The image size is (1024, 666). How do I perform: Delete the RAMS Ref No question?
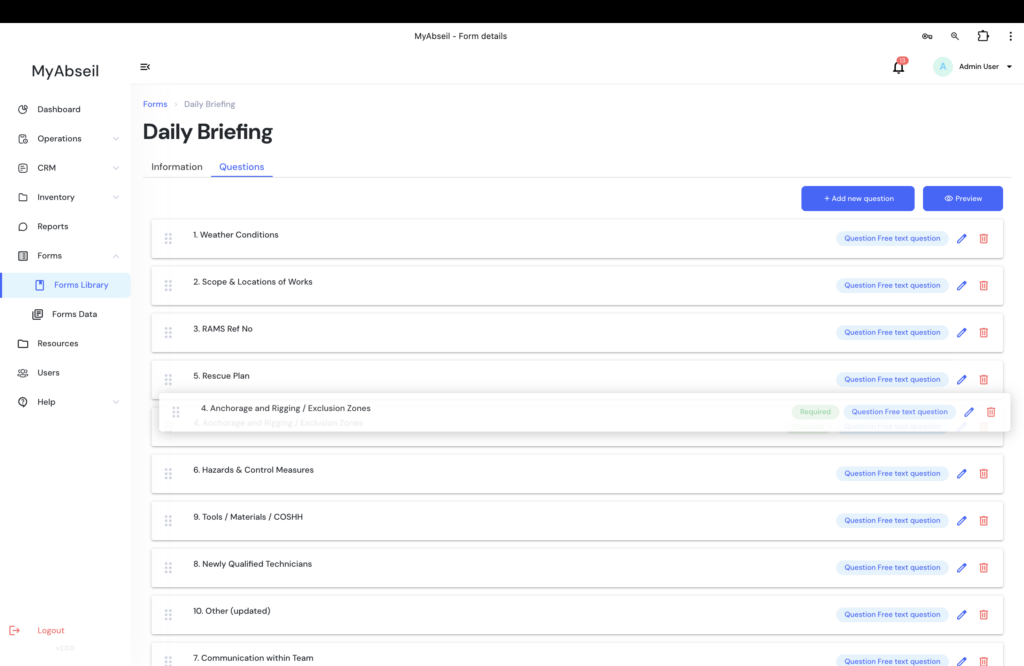(x=983, y=333)
